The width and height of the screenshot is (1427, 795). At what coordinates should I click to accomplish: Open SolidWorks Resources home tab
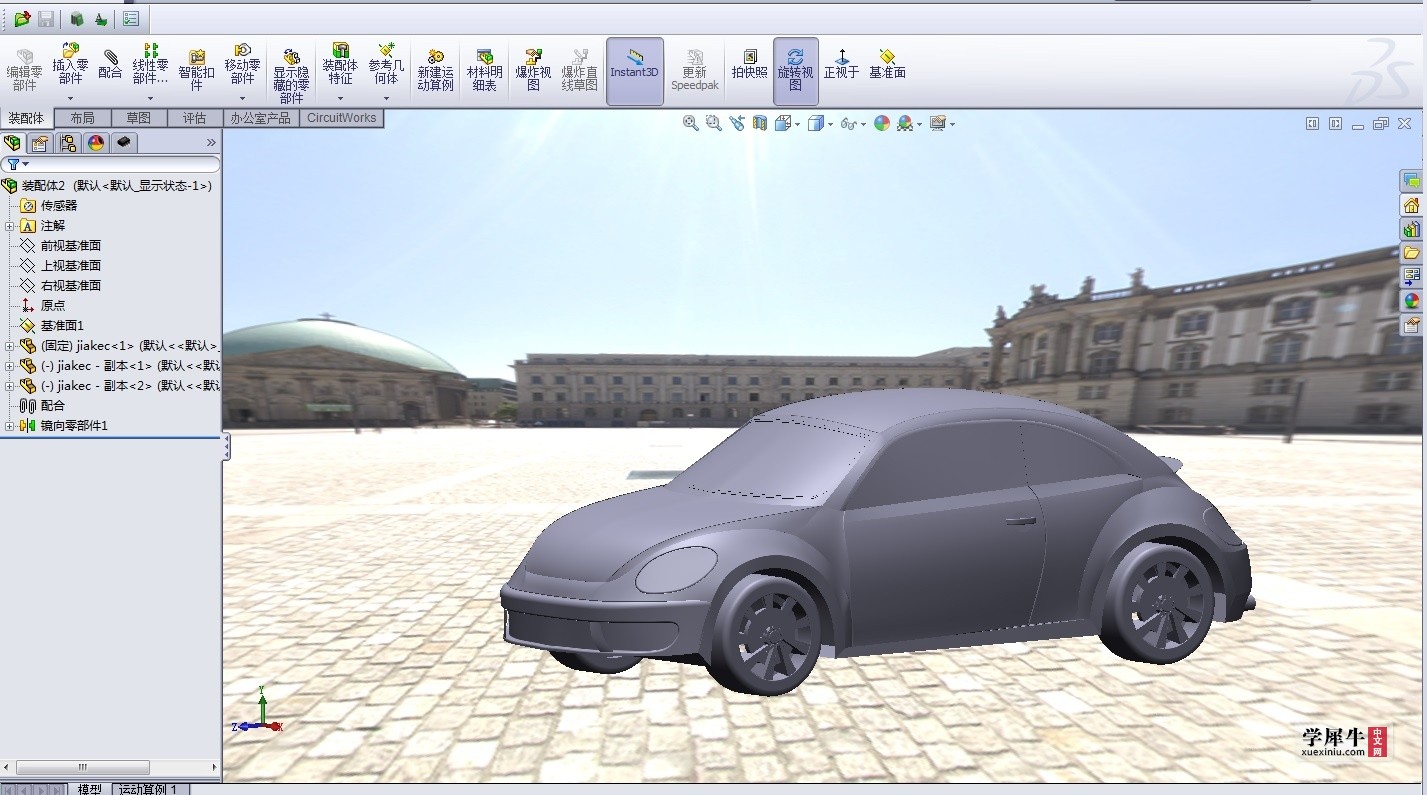[x=1412, y=205]
